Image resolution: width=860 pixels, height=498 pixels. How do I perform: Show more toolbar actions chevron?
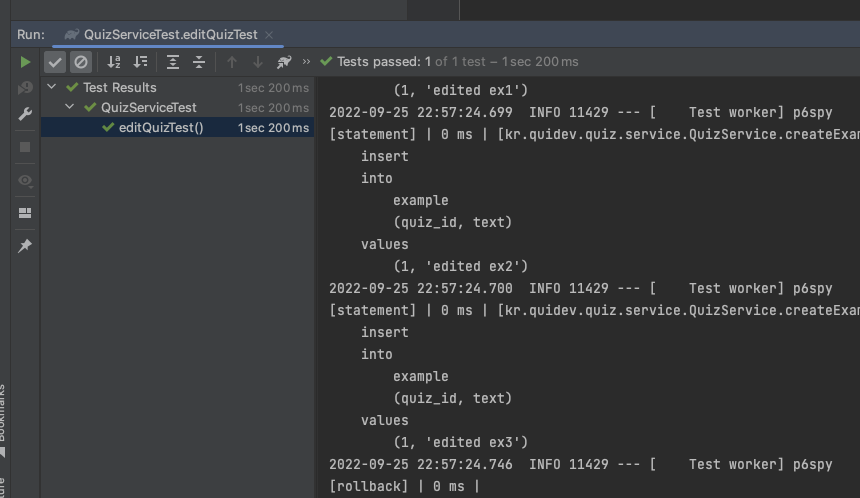[306, 61]
